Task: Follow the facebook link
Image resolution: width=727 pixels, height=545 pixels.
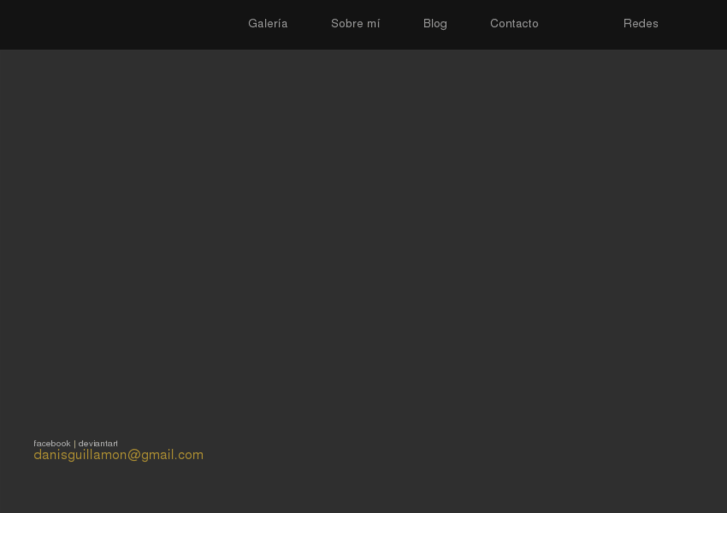Action: point(52,444)
